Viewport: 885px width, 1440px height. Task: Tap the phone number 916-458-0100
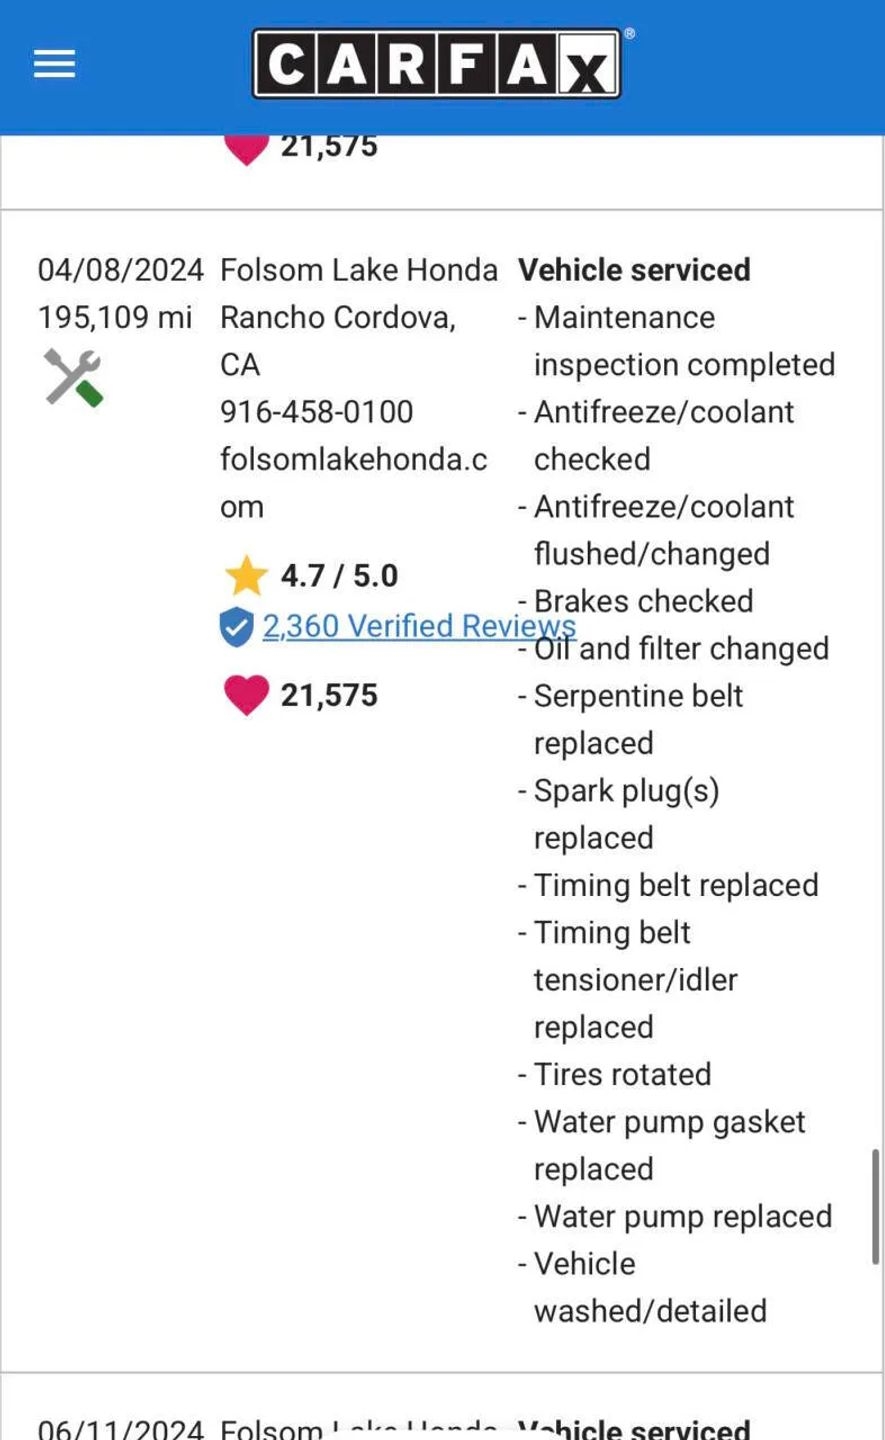pos(316,412)
